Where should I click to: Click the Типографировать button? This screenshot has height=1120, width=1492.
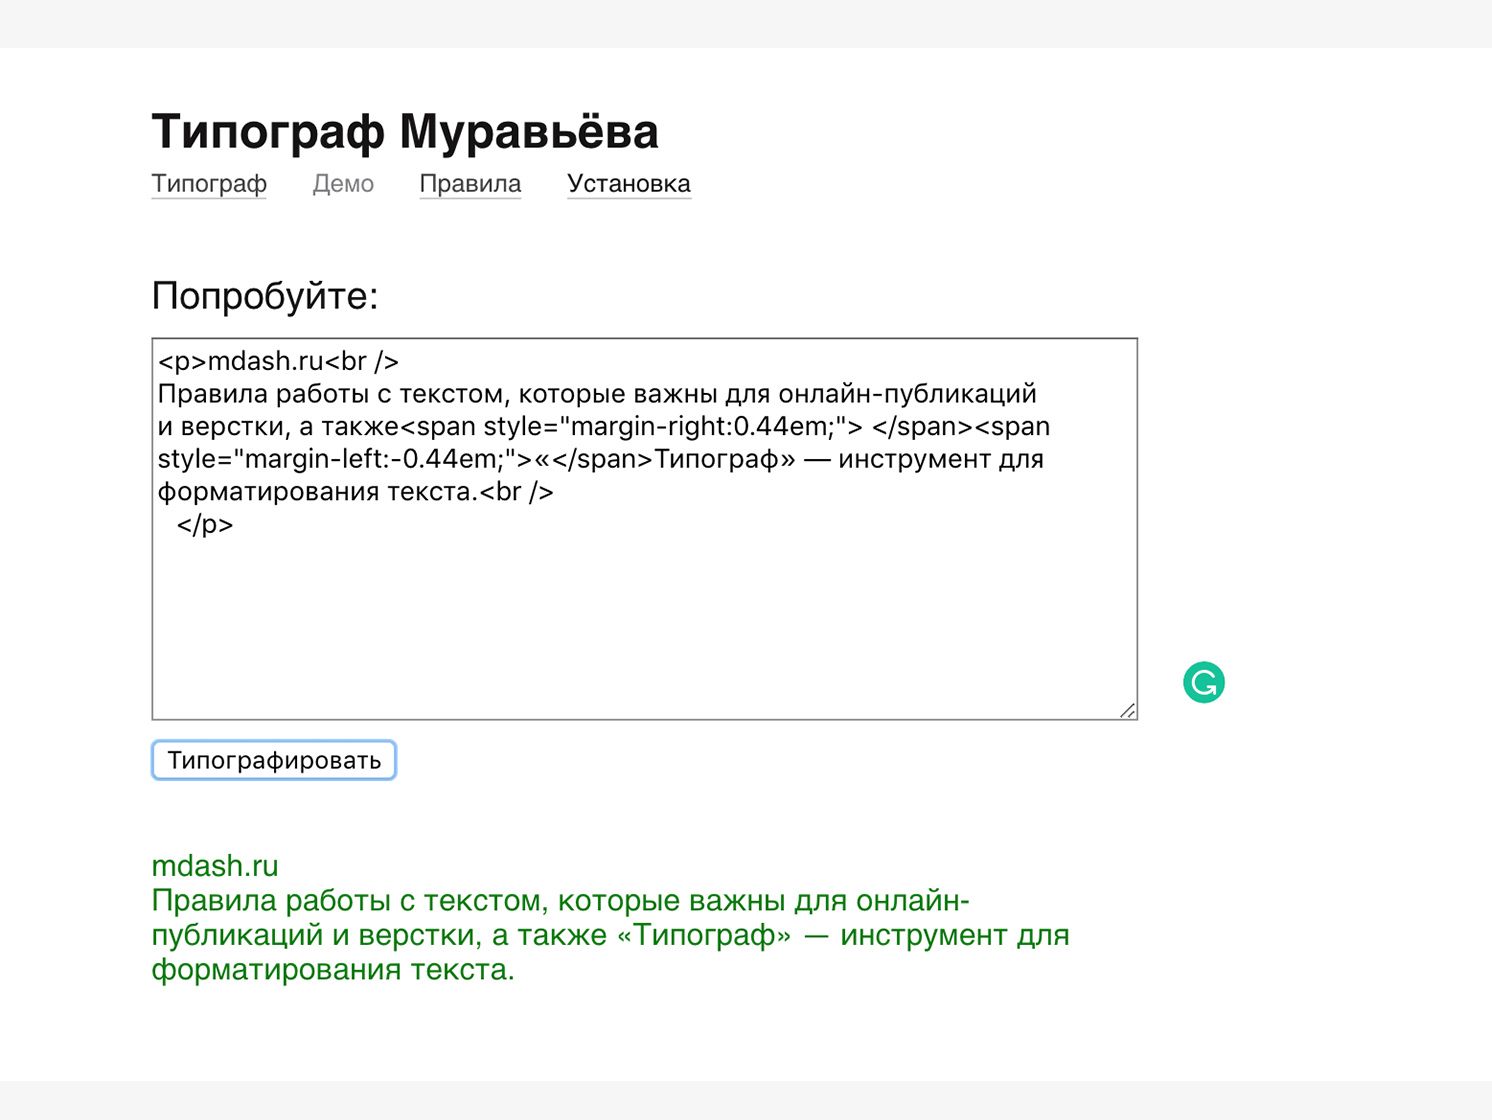[274, 760]
